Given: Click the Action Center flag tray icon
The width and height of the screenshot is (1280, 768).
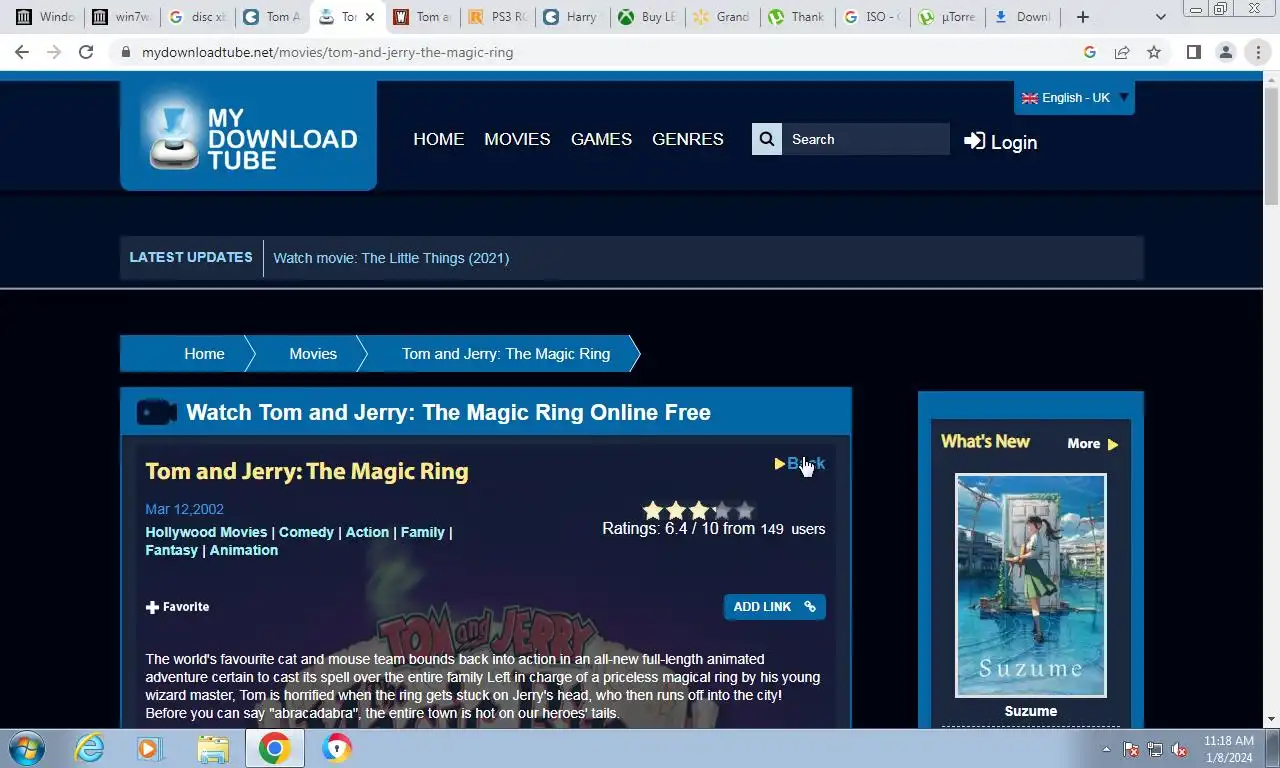Looking at the screenshot, I should 1131,749.
